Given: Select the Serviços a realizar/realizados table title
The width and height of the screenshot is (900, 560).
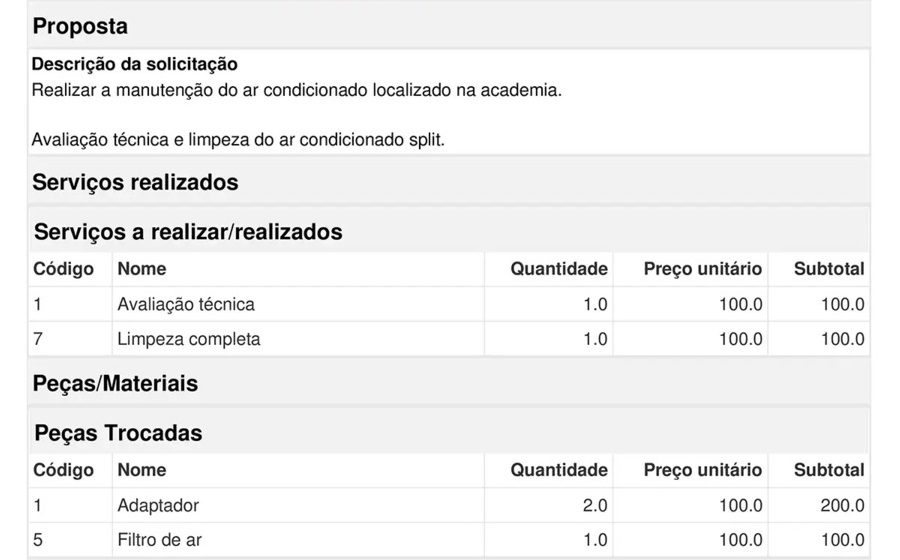Looking at the screenshot, I should click(x=188, y=232).
